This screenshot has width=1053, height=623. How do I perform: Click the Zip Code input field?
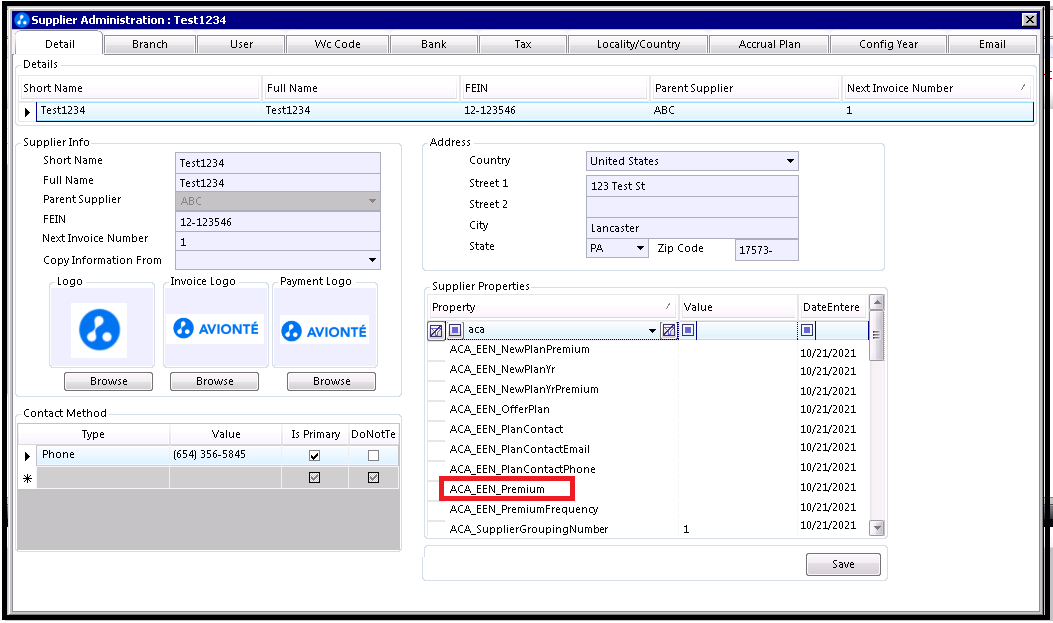click(x=767, y=250)
